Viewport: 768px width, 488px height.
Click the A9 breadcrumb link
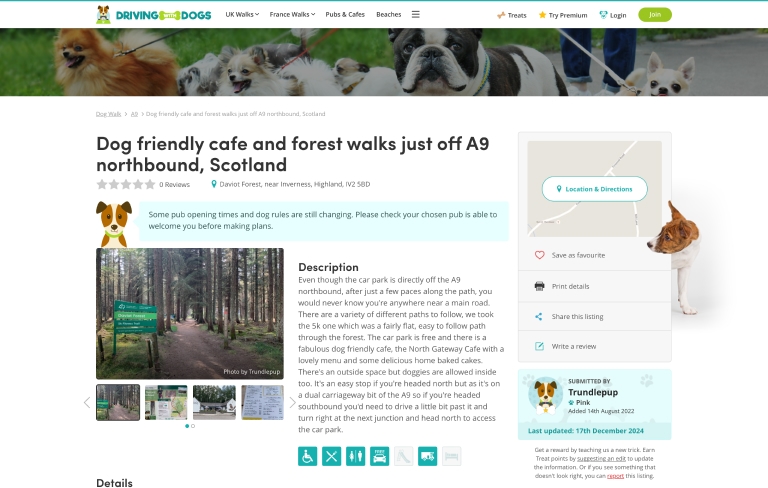pos(134,114)
